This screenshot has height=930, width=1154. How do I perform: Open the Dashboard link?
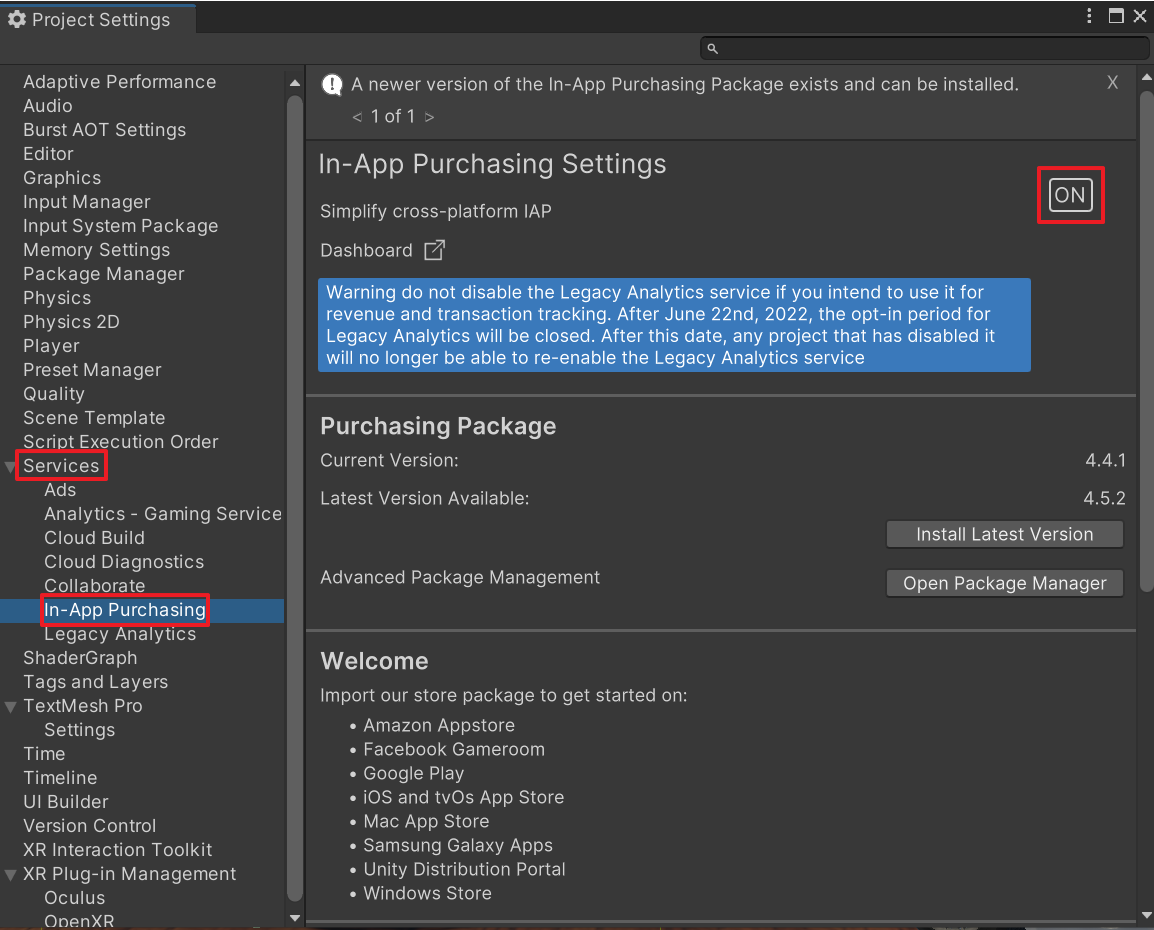coord(367,251)
